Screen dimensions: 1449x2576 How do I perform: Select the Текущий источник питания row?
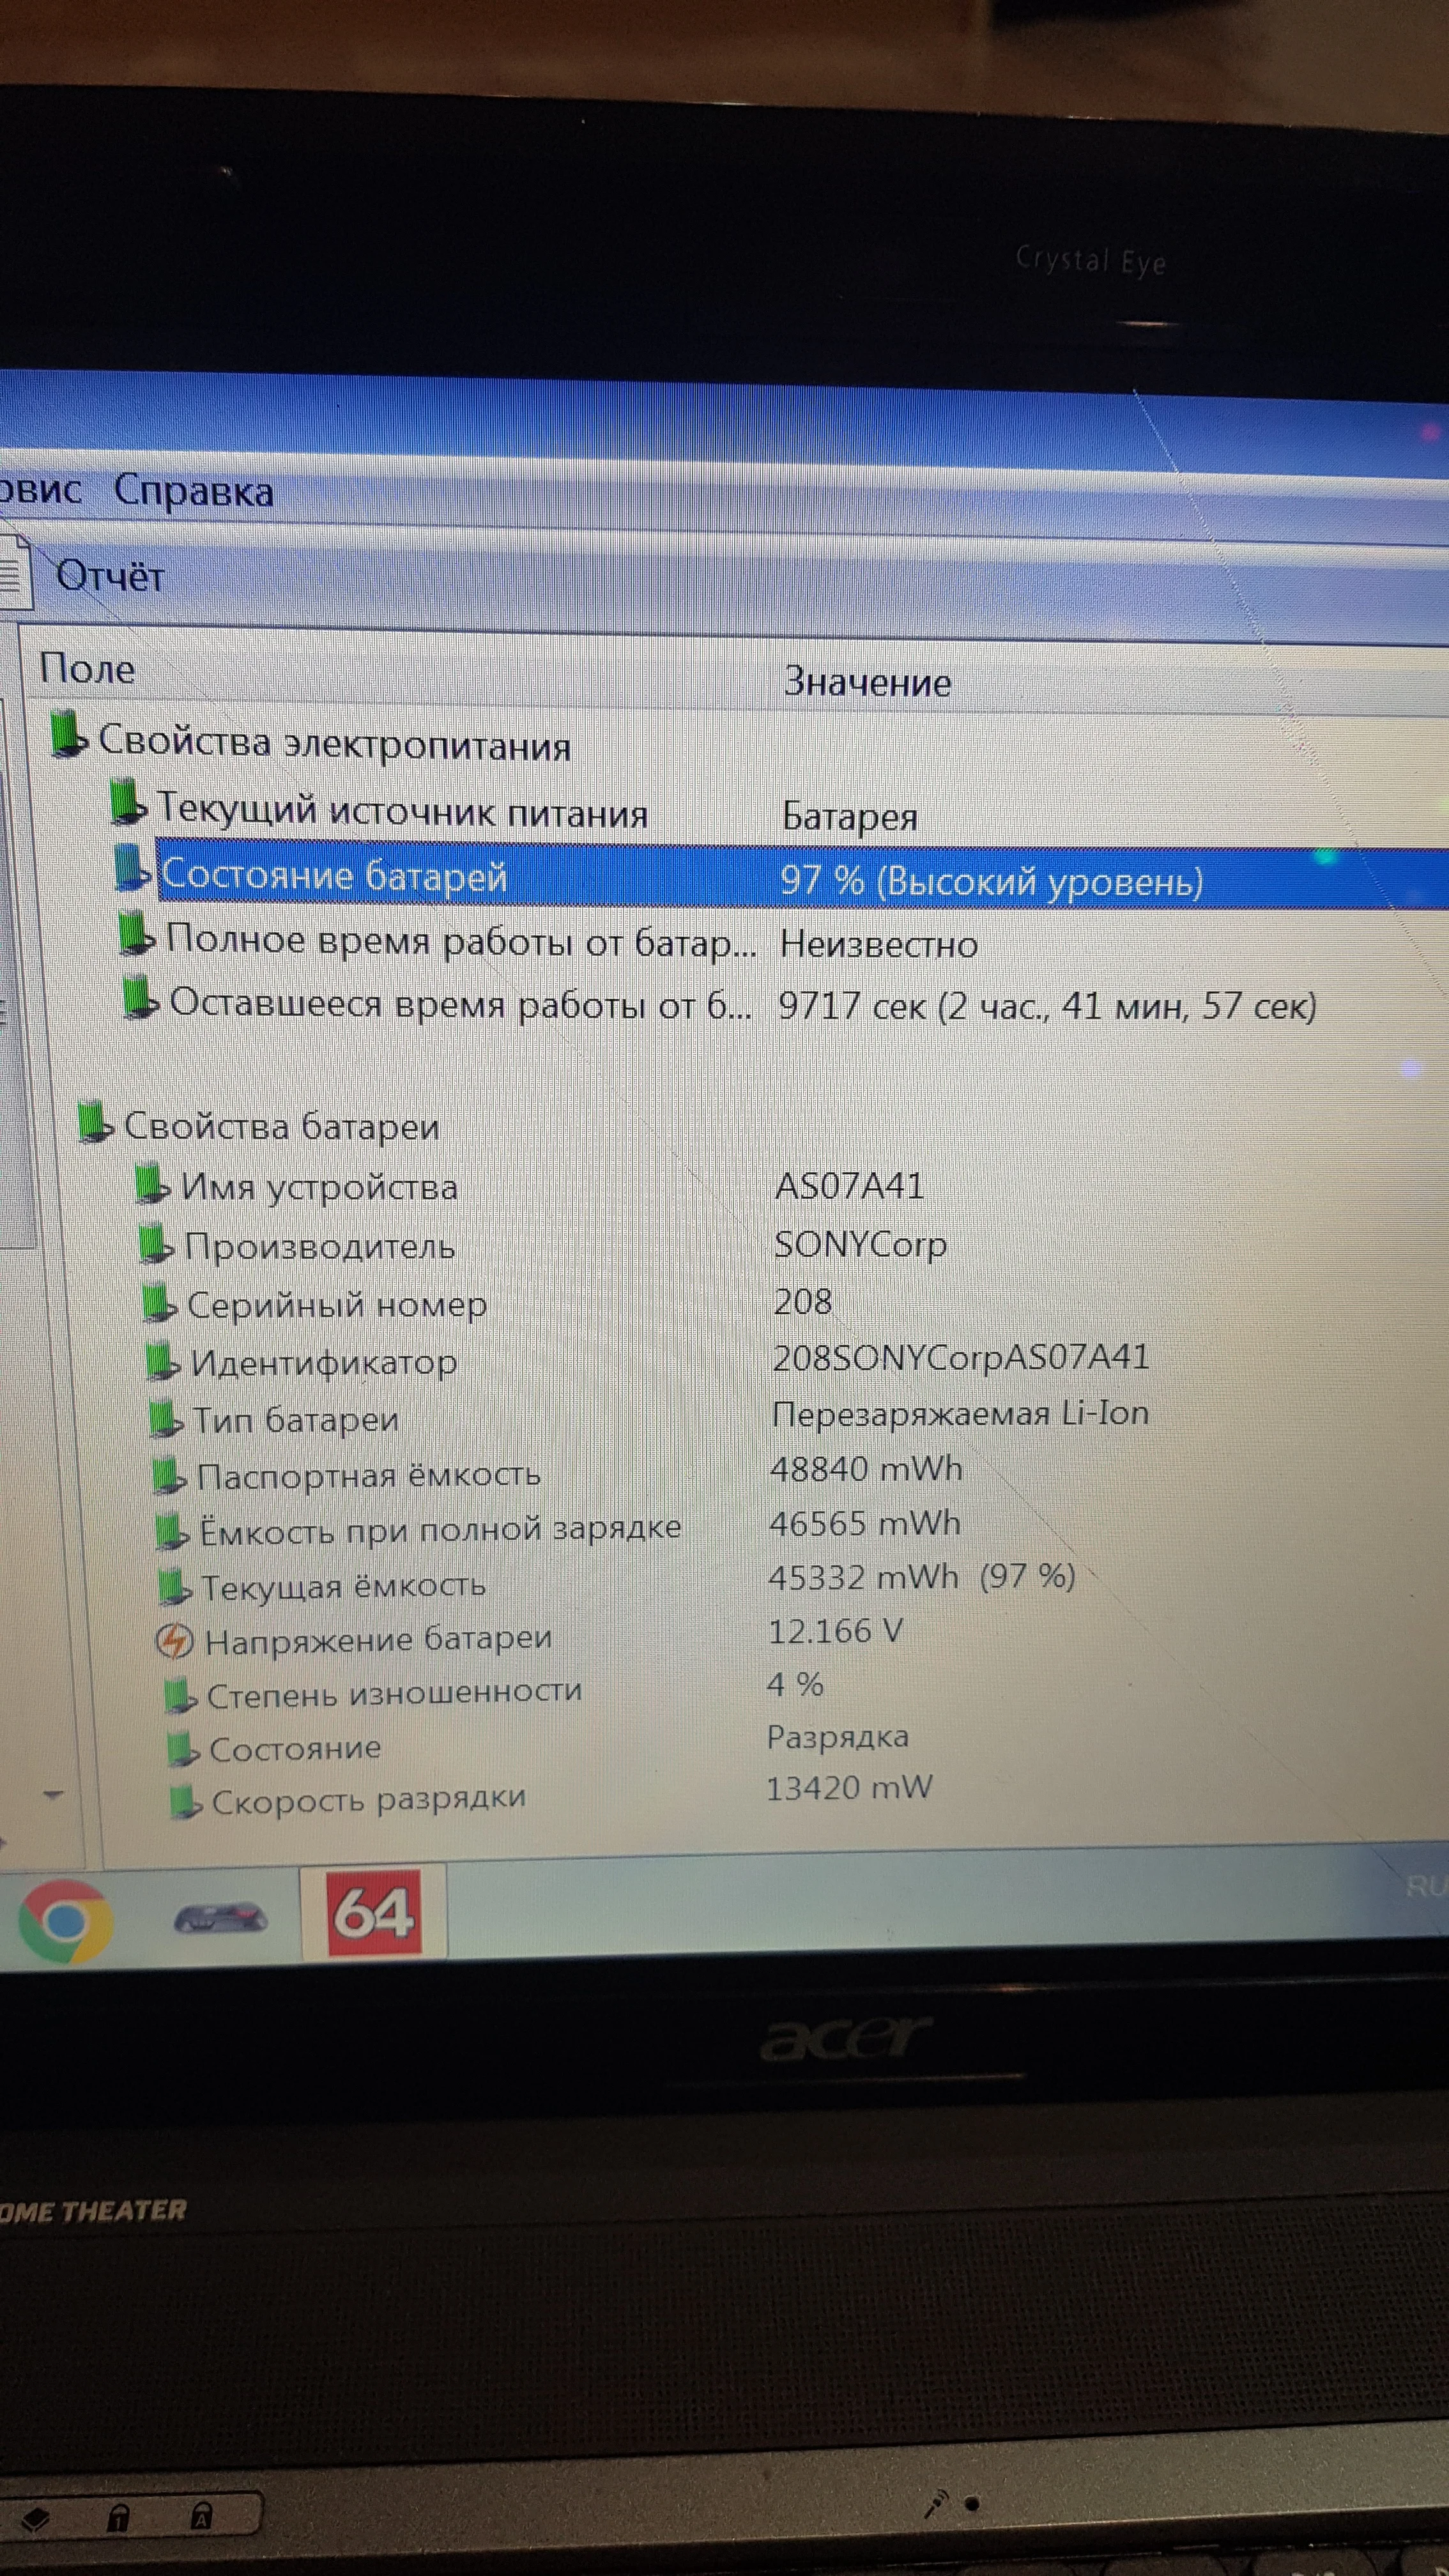tap(402, 810)
